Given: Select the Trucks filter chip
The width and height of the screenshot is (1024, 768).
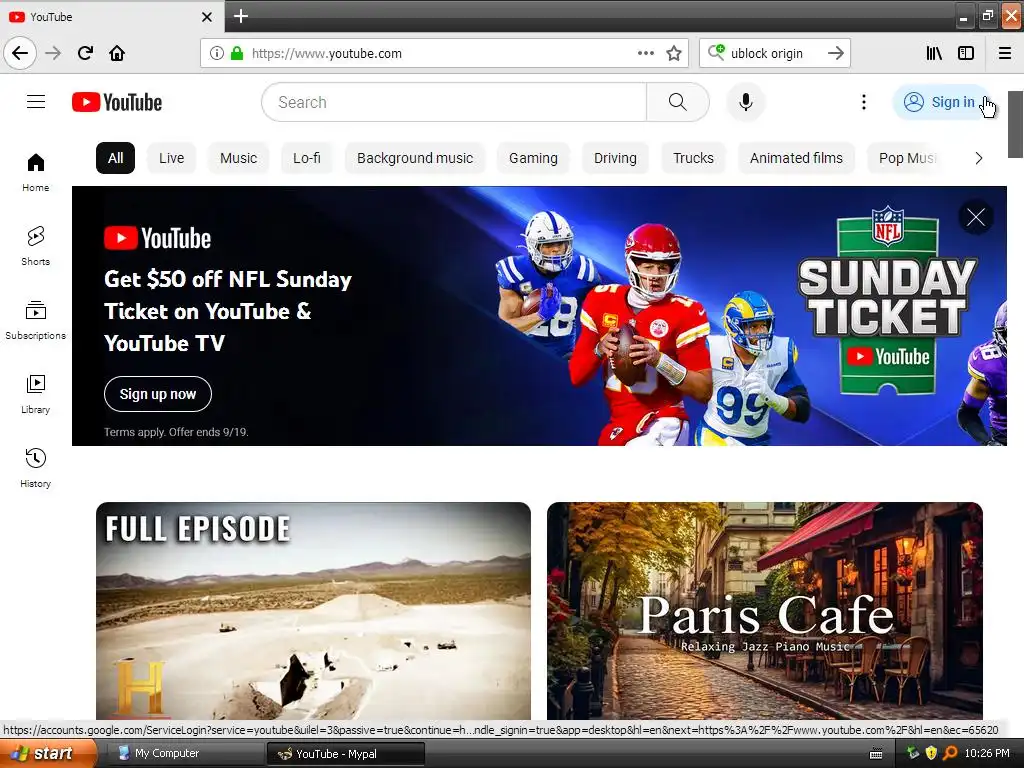Looking at the screenshot, I should tap(694, 158).
